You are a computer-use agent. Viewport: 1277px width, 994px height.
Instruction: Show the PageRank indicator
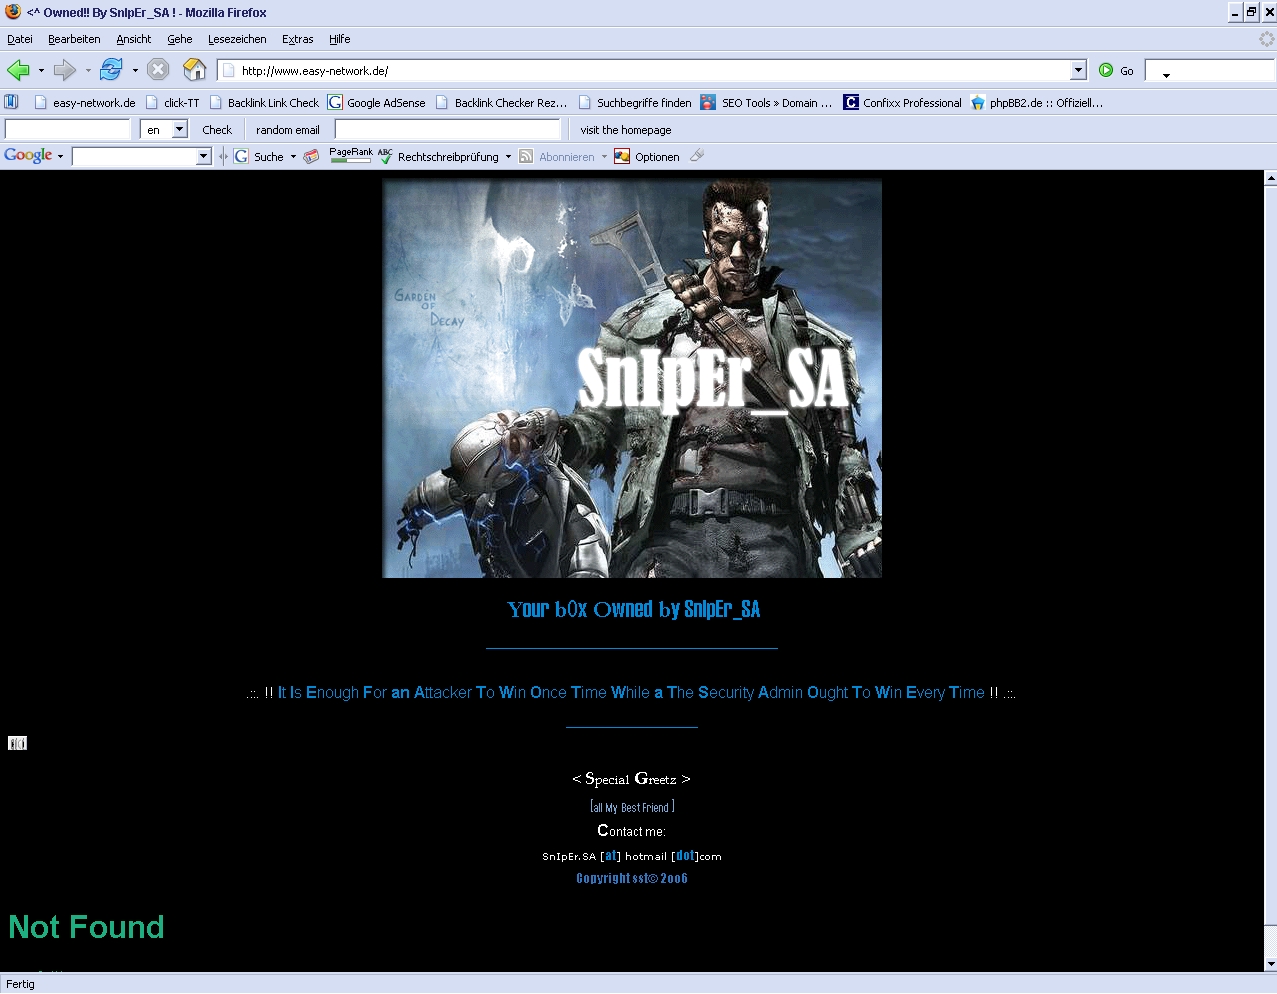coord(350,155)
